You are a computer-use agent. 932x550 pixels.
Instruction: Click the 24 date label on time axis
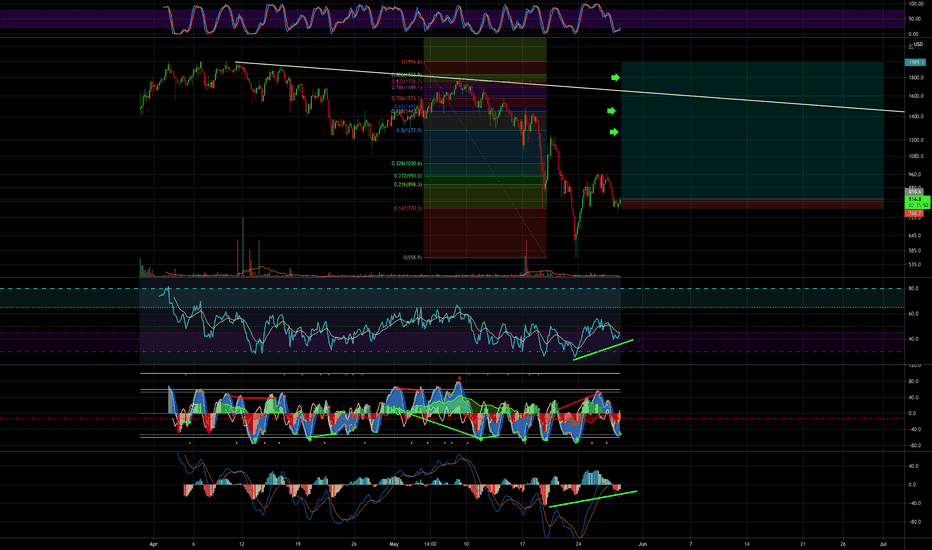[578, 544]
